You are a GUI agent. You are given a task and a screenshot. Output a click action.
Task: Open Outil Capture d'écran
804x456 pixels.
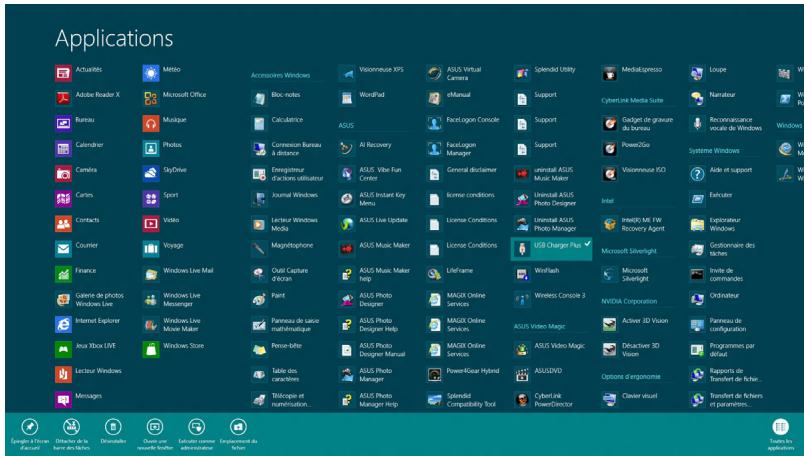click(280, 274)
